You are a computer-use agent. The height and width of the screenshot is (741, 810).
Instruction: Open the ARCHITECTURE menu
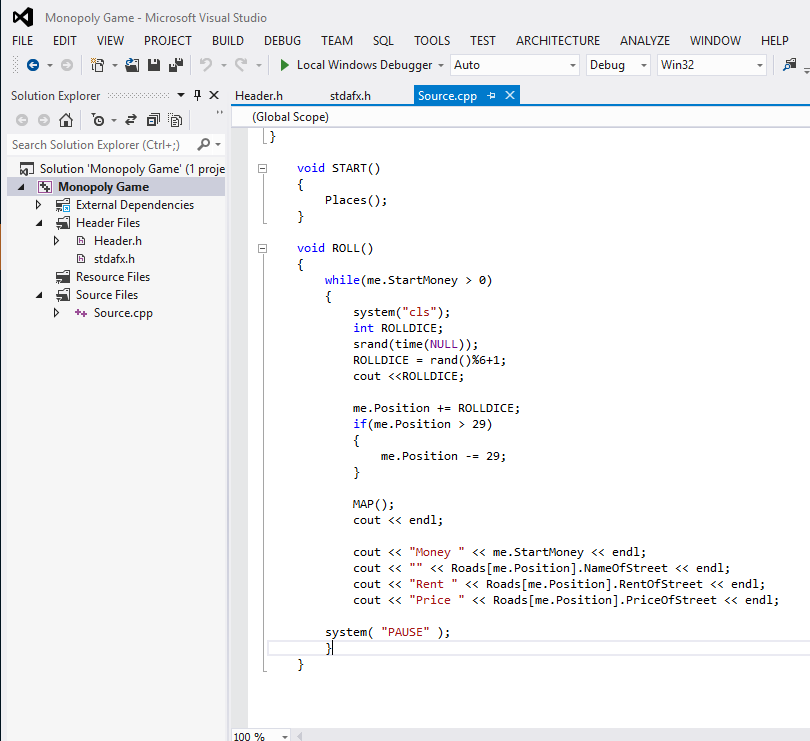coord(558,41)
